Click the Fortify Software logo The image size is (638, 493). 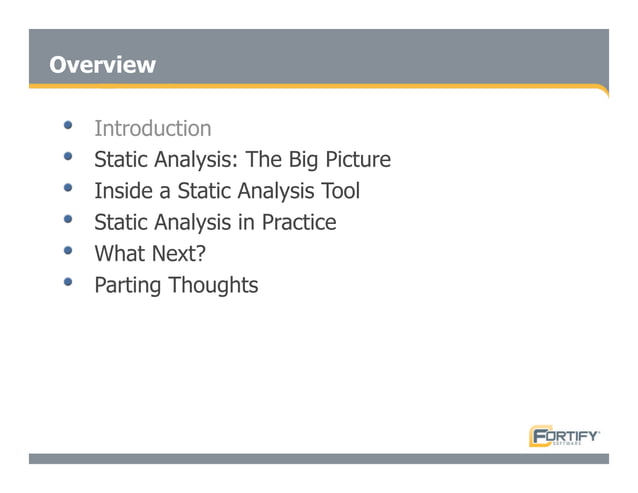click(x=564, y=436)
